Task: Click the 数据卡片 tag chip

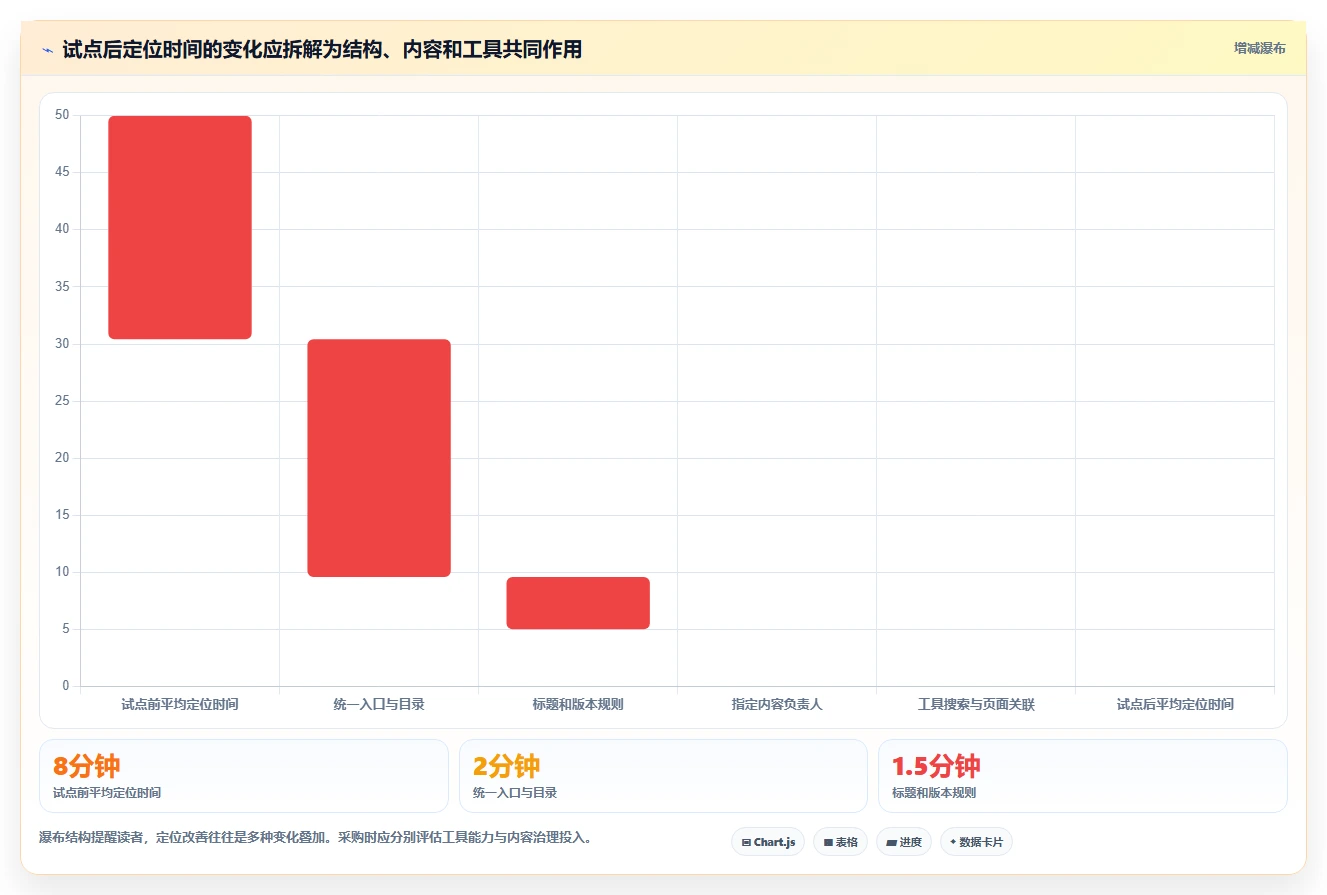Action: click(976, 842)
